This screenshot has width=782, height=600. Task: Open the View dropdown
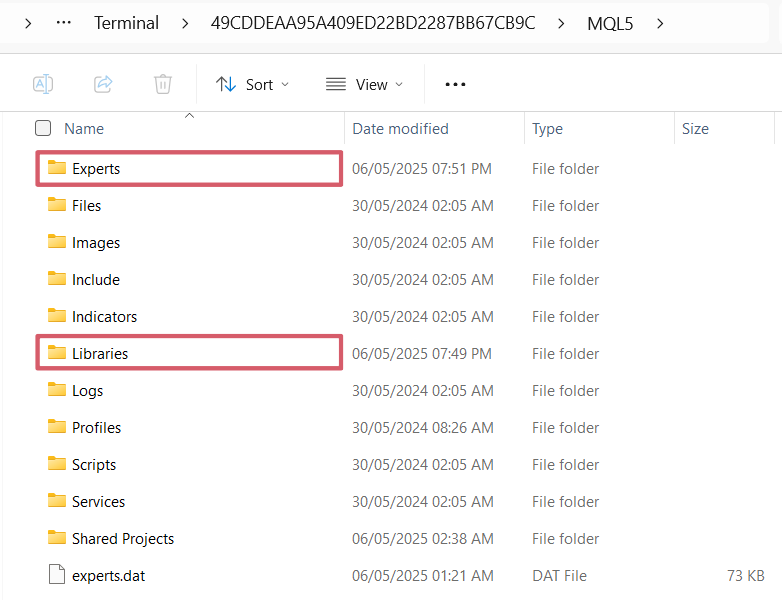pos(364,85)
